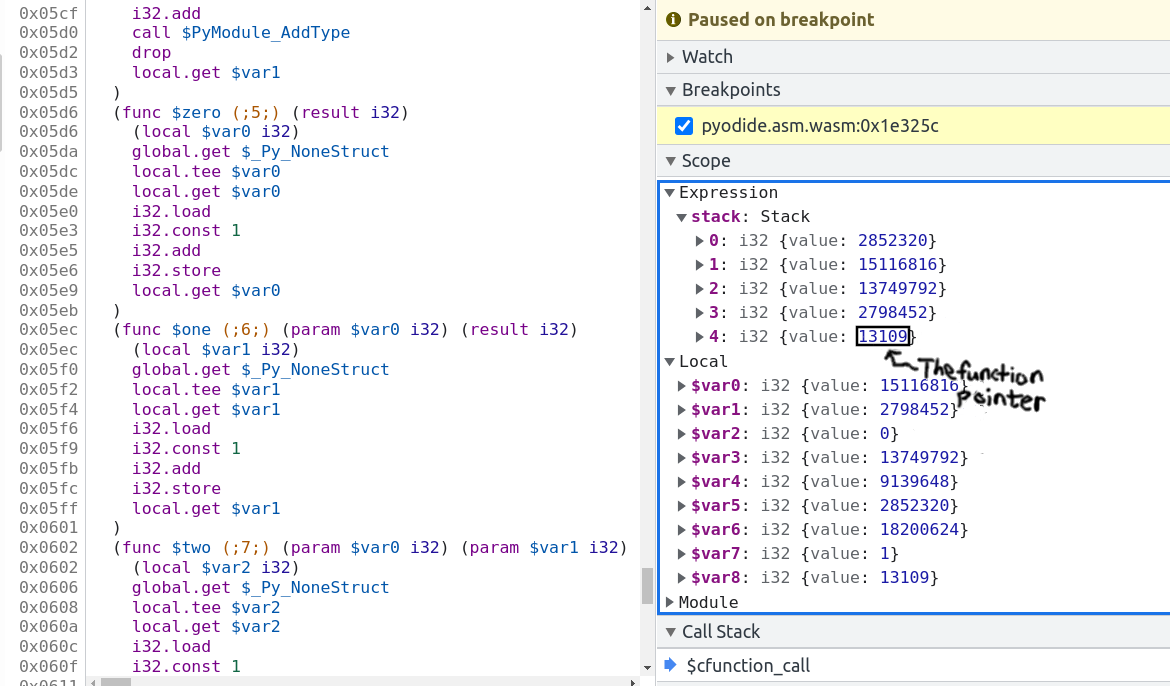This screenshot has width=1170, height=686.
Task: Click the $PyModule_AddType call target
Action: tap(266, 33)
